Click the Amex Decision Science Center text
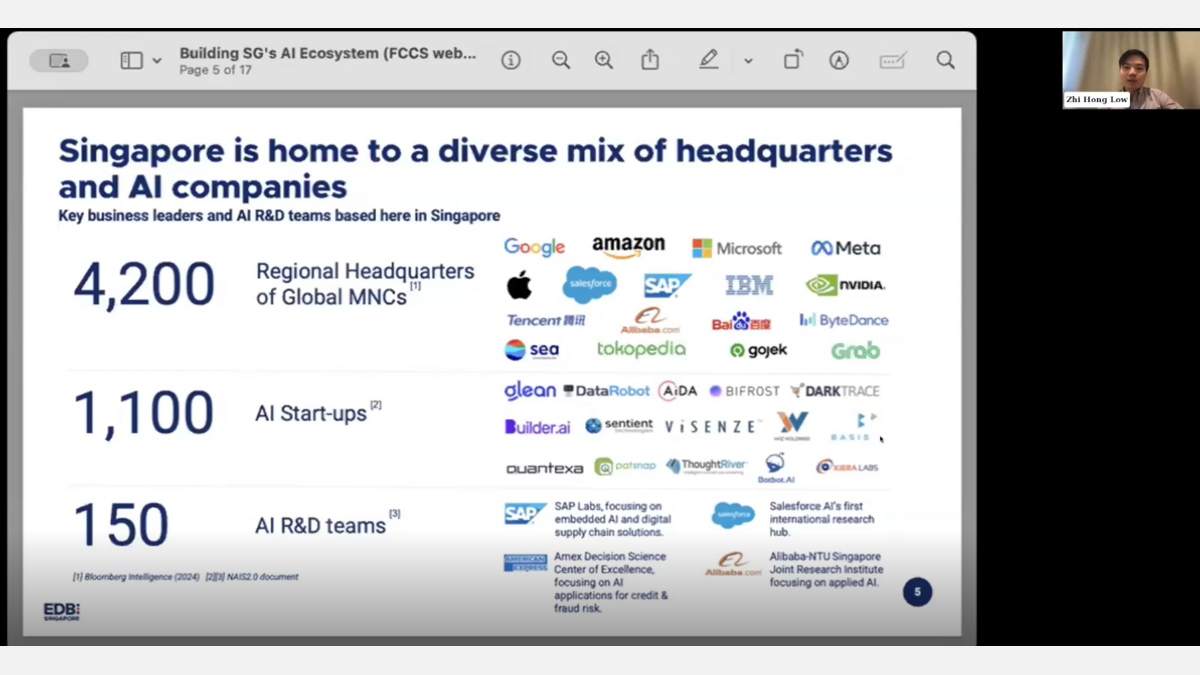This screenshot has width=1200, height=675. pos(612,582)
